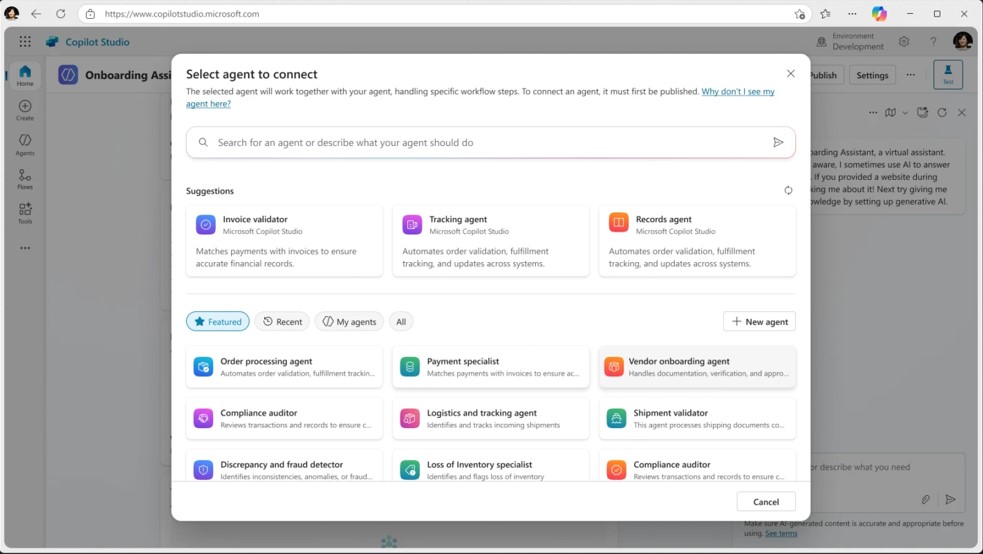Open the user profile avatar in header
The width and height of the screenshot is (983, 554).
coord(962,41)
